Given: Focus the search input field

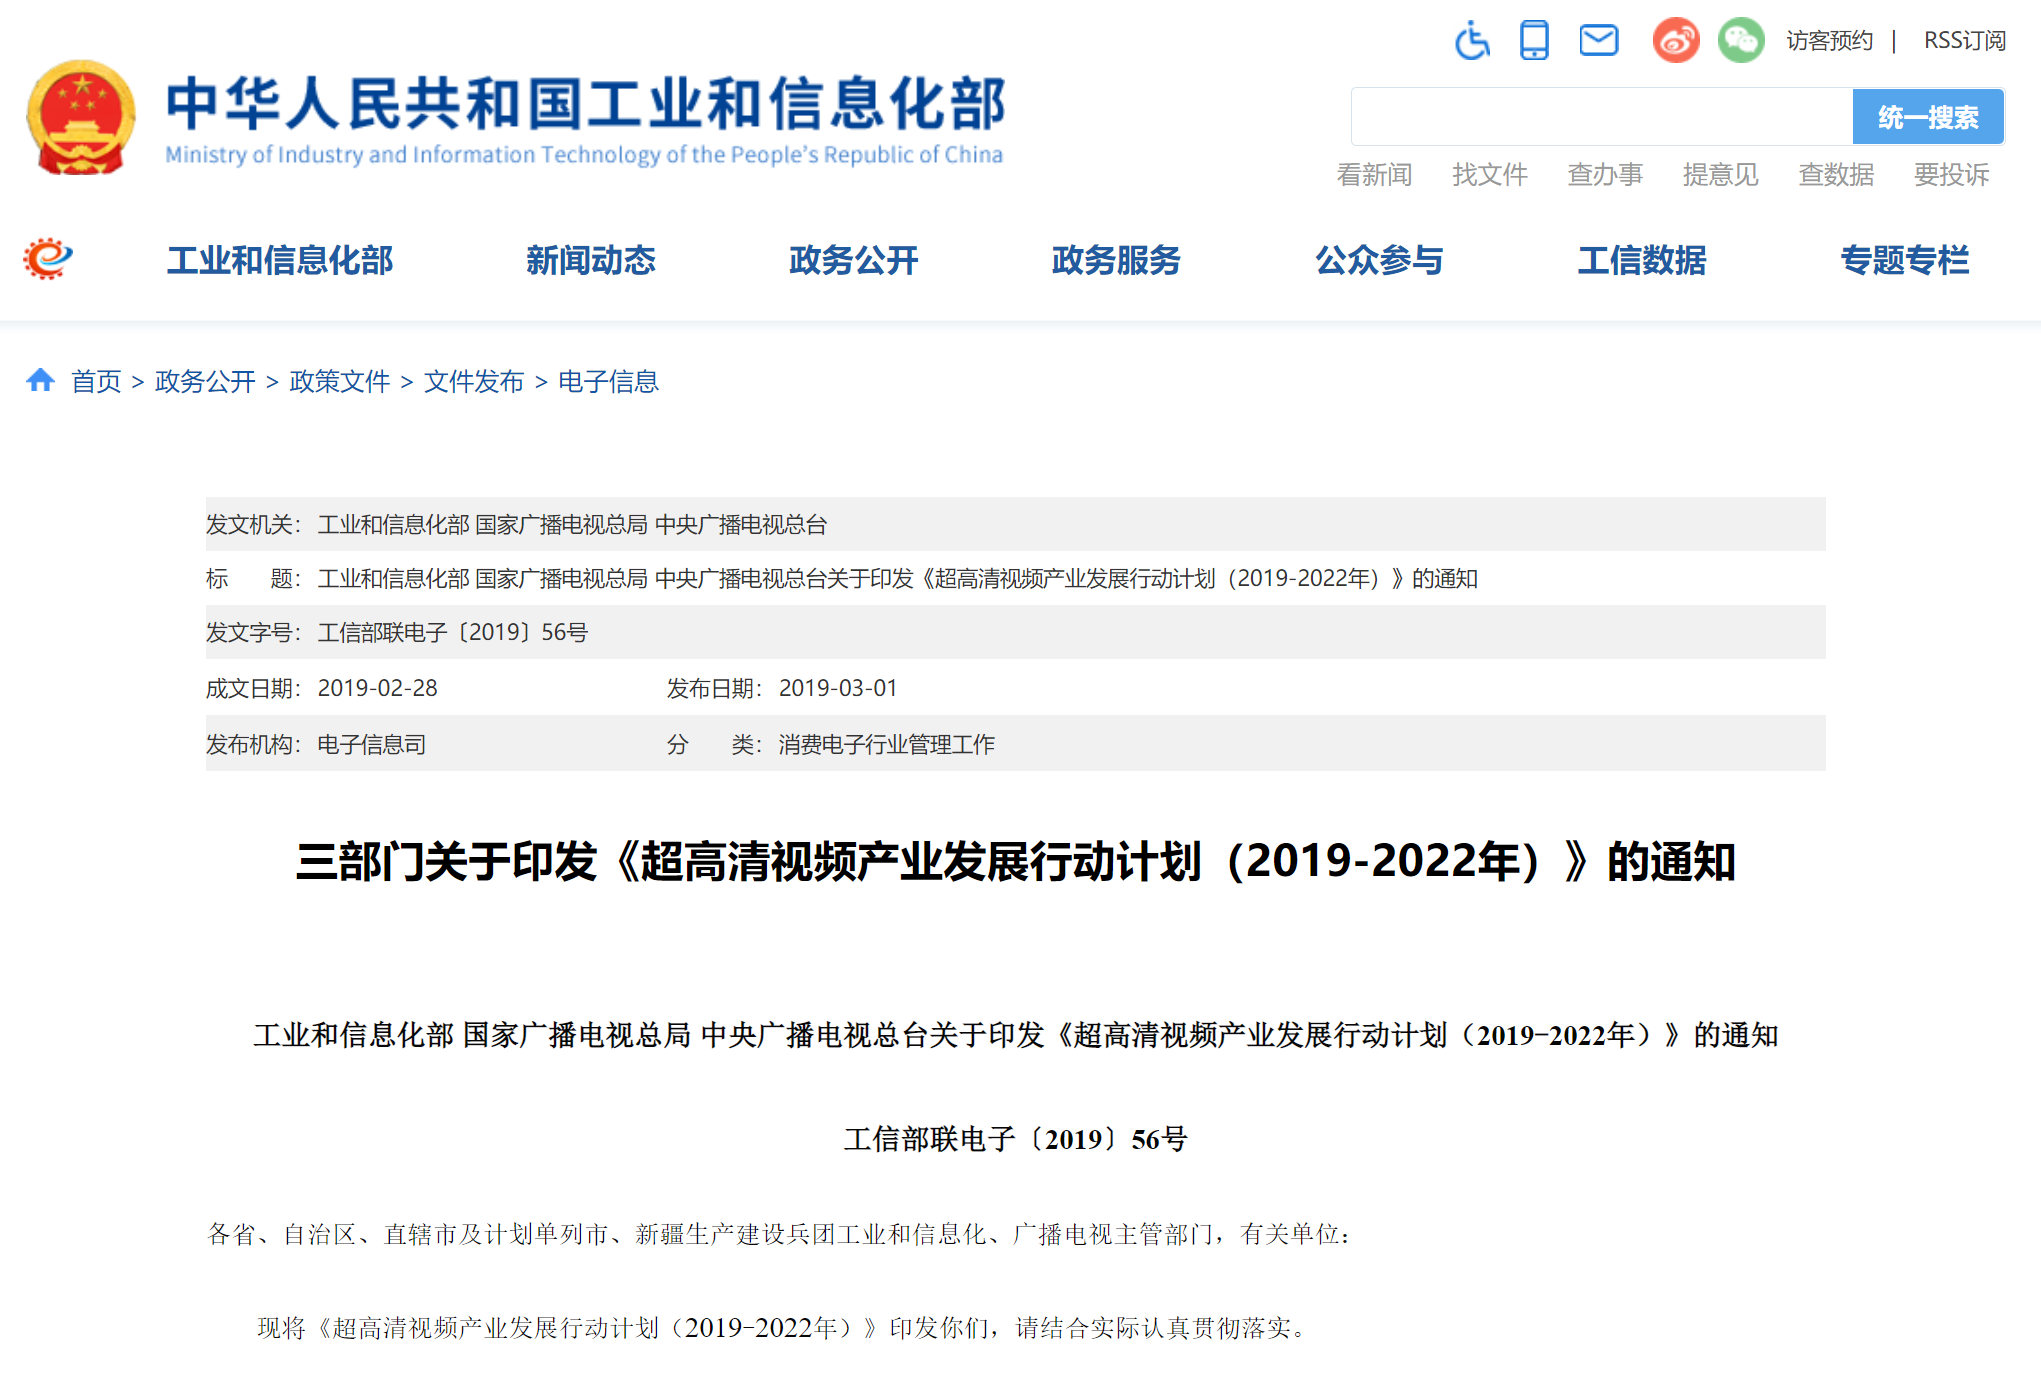Looking at the screenshot, I should [x=1600, y=117].
